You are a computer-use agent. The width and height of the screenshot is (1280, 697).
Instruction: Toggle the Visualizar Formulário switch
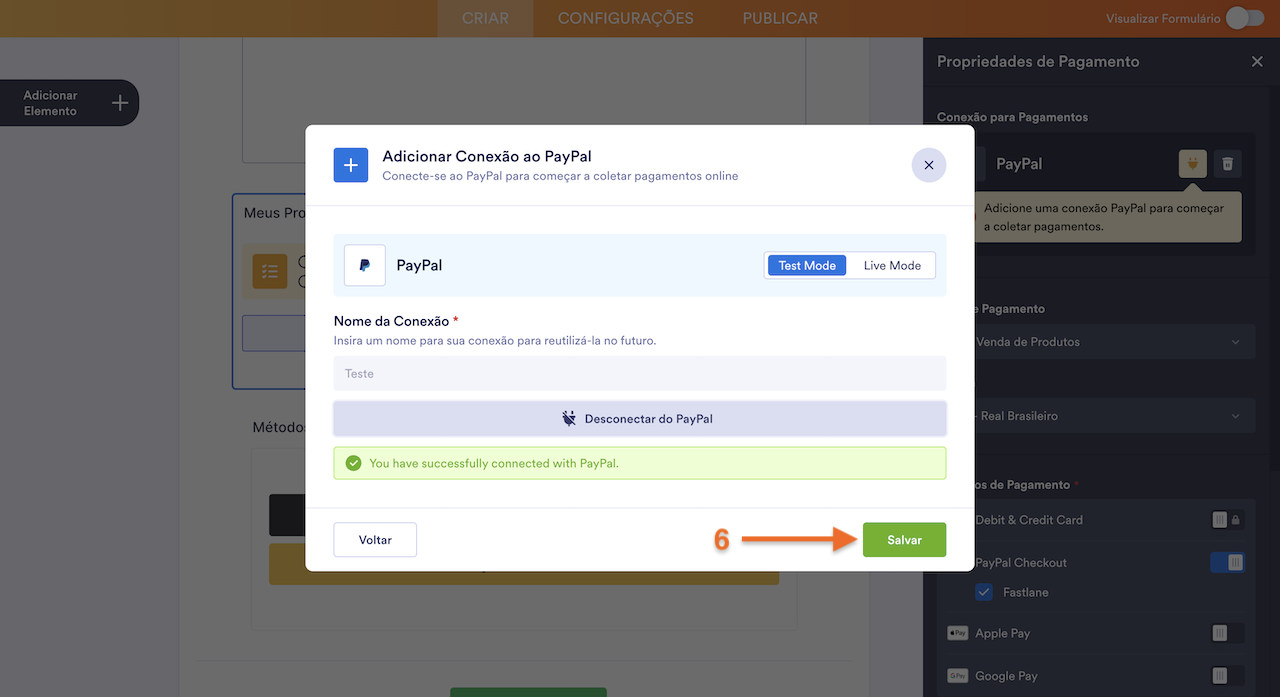1244,18
